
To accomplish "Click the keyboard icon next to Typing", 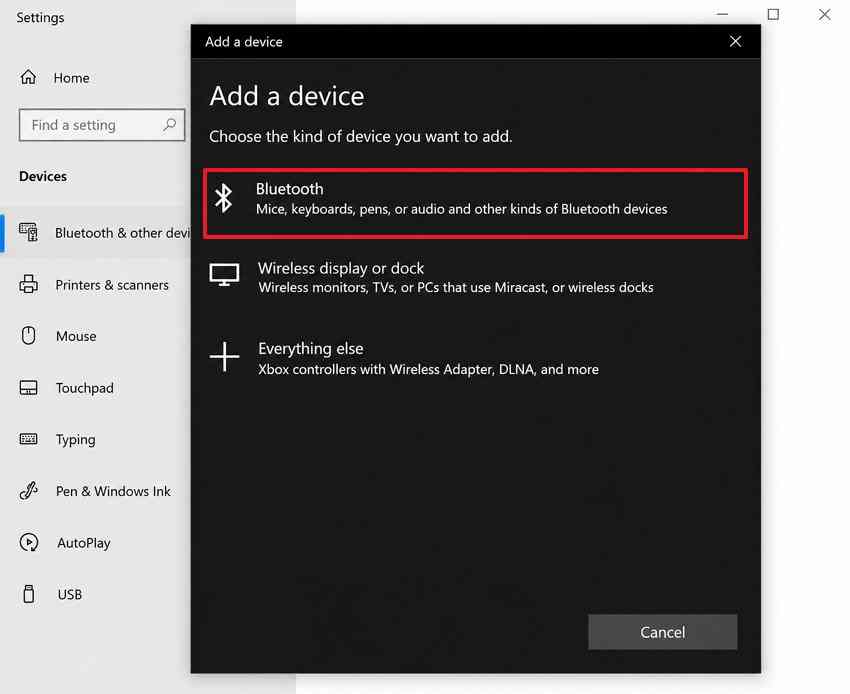I will tap(29, 439).
